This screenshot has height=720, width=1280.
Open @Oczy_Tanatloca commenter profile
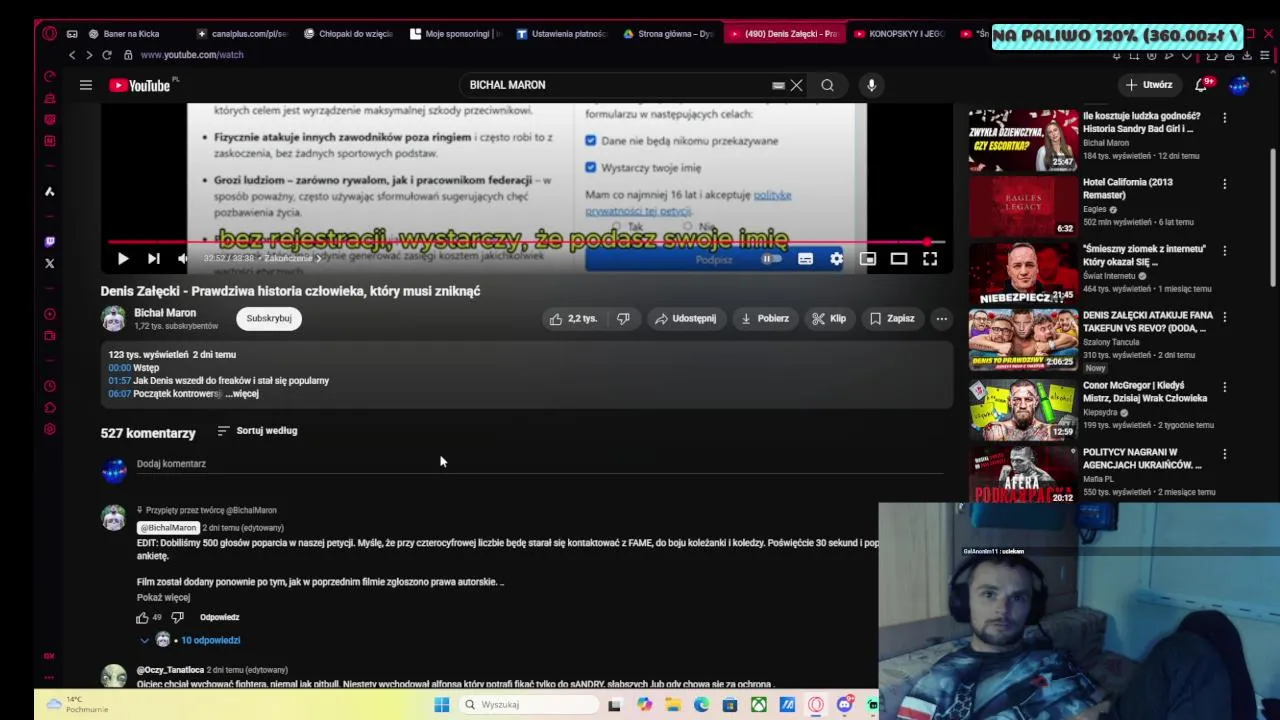[x=170, y=670]
